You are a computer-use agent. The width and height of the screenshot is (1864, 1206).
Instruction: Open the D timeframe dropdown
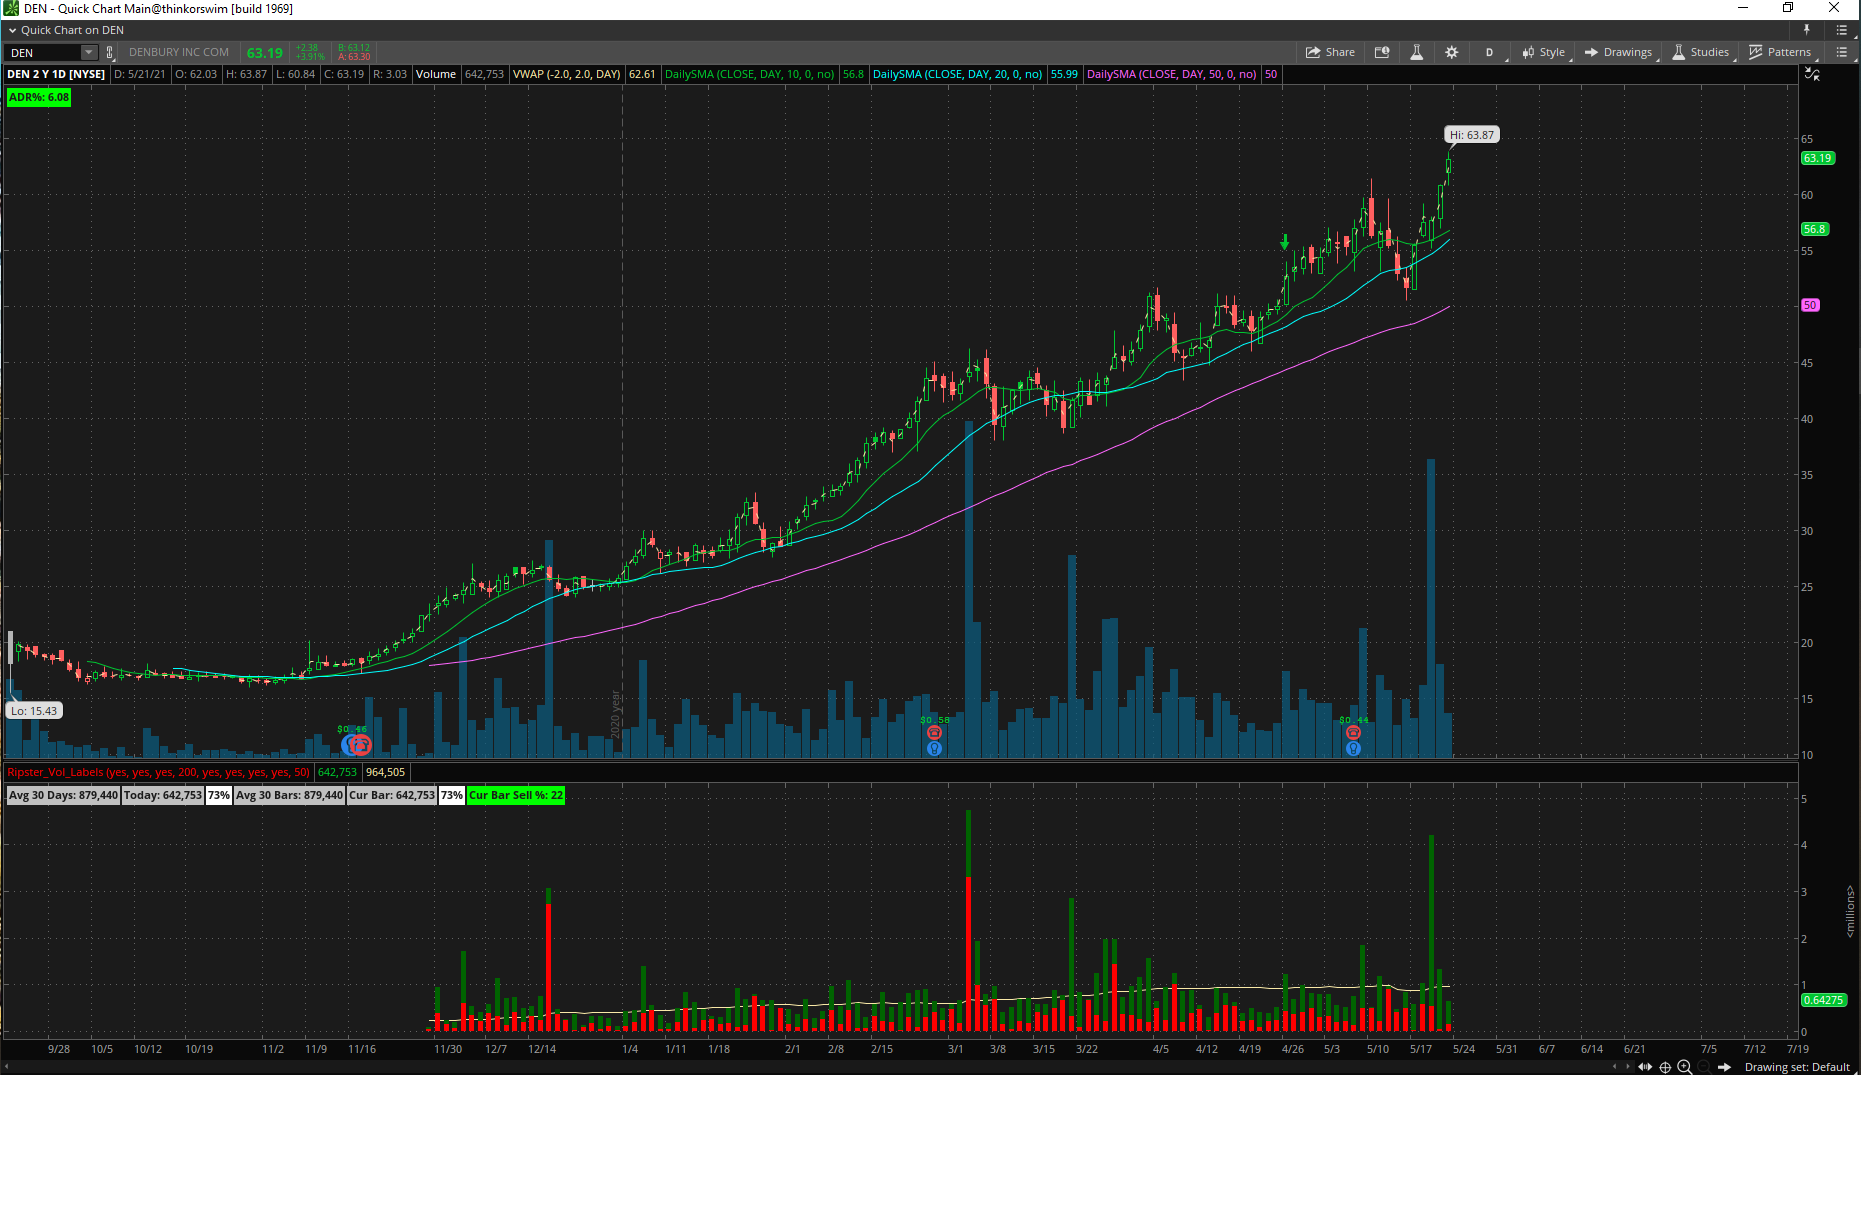1489,52
